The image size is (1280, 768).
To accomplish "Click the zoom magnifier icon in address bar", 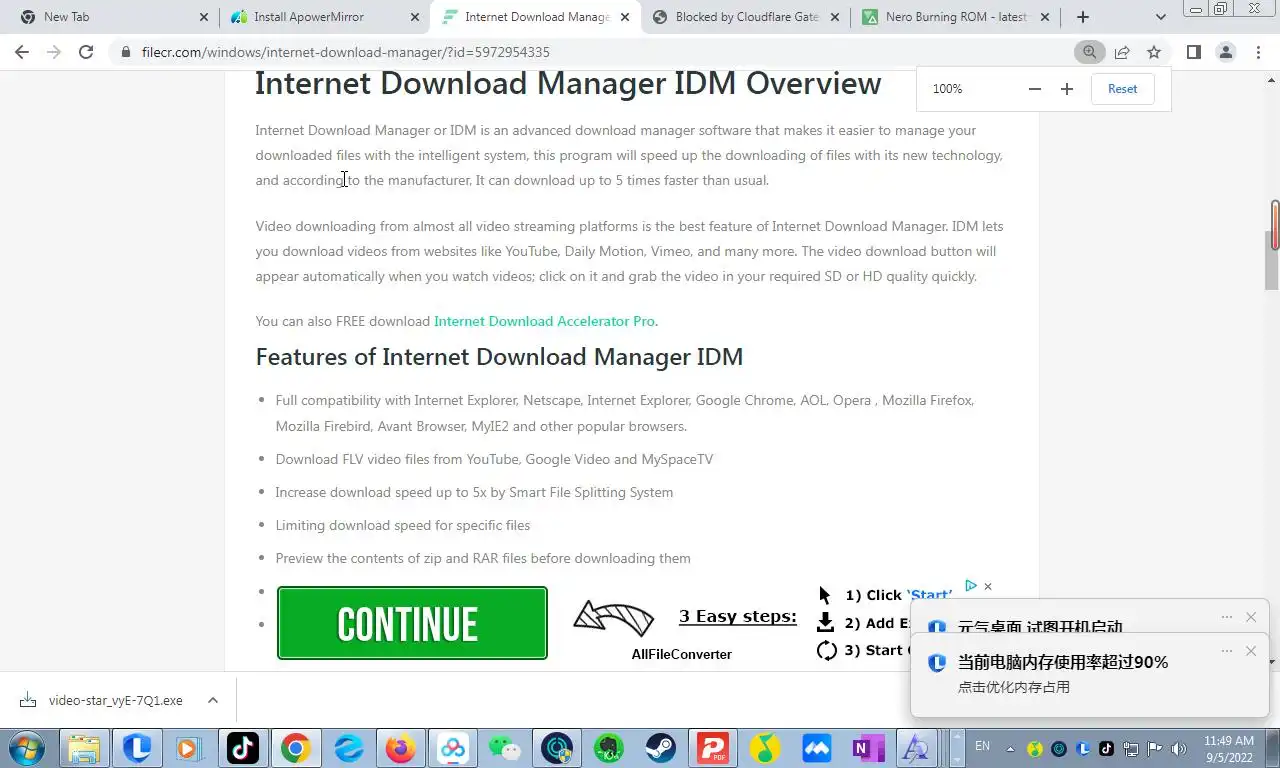I will click(1089, 52).
